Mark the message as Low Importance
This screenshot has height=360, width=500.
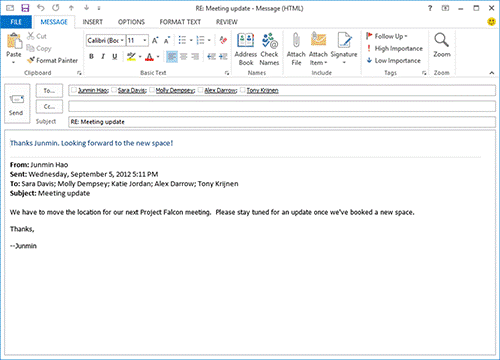click(393, 60)
